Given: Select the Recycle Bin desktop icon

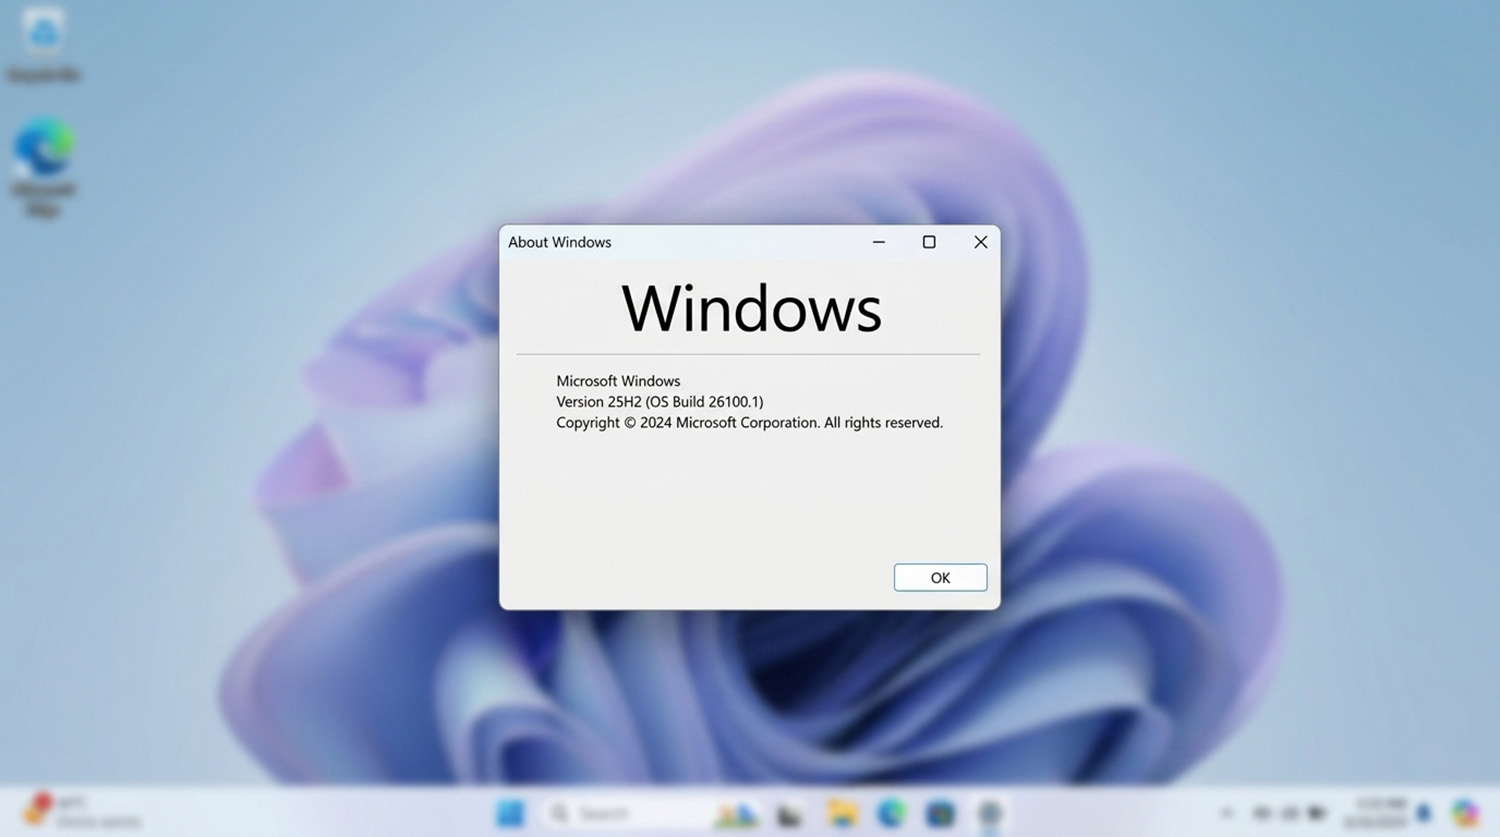Looking at the screenshot, I should click(x=43, y=45).
